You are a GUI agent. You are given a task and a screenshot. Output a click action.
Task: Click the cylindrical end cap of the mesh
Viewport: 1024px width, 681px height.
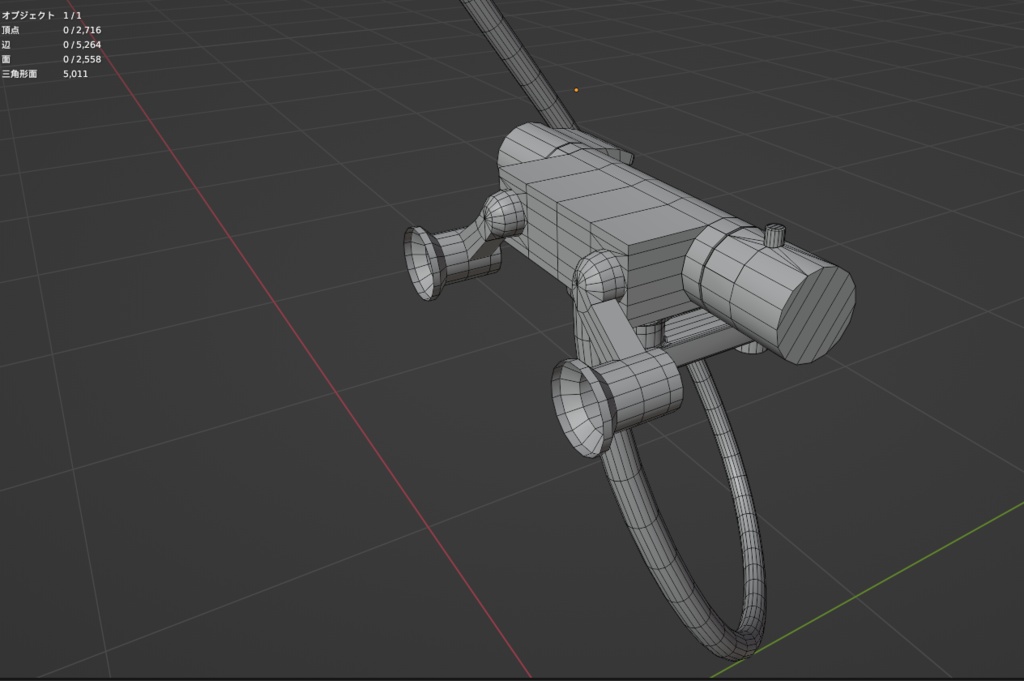(x=818, y=313)
